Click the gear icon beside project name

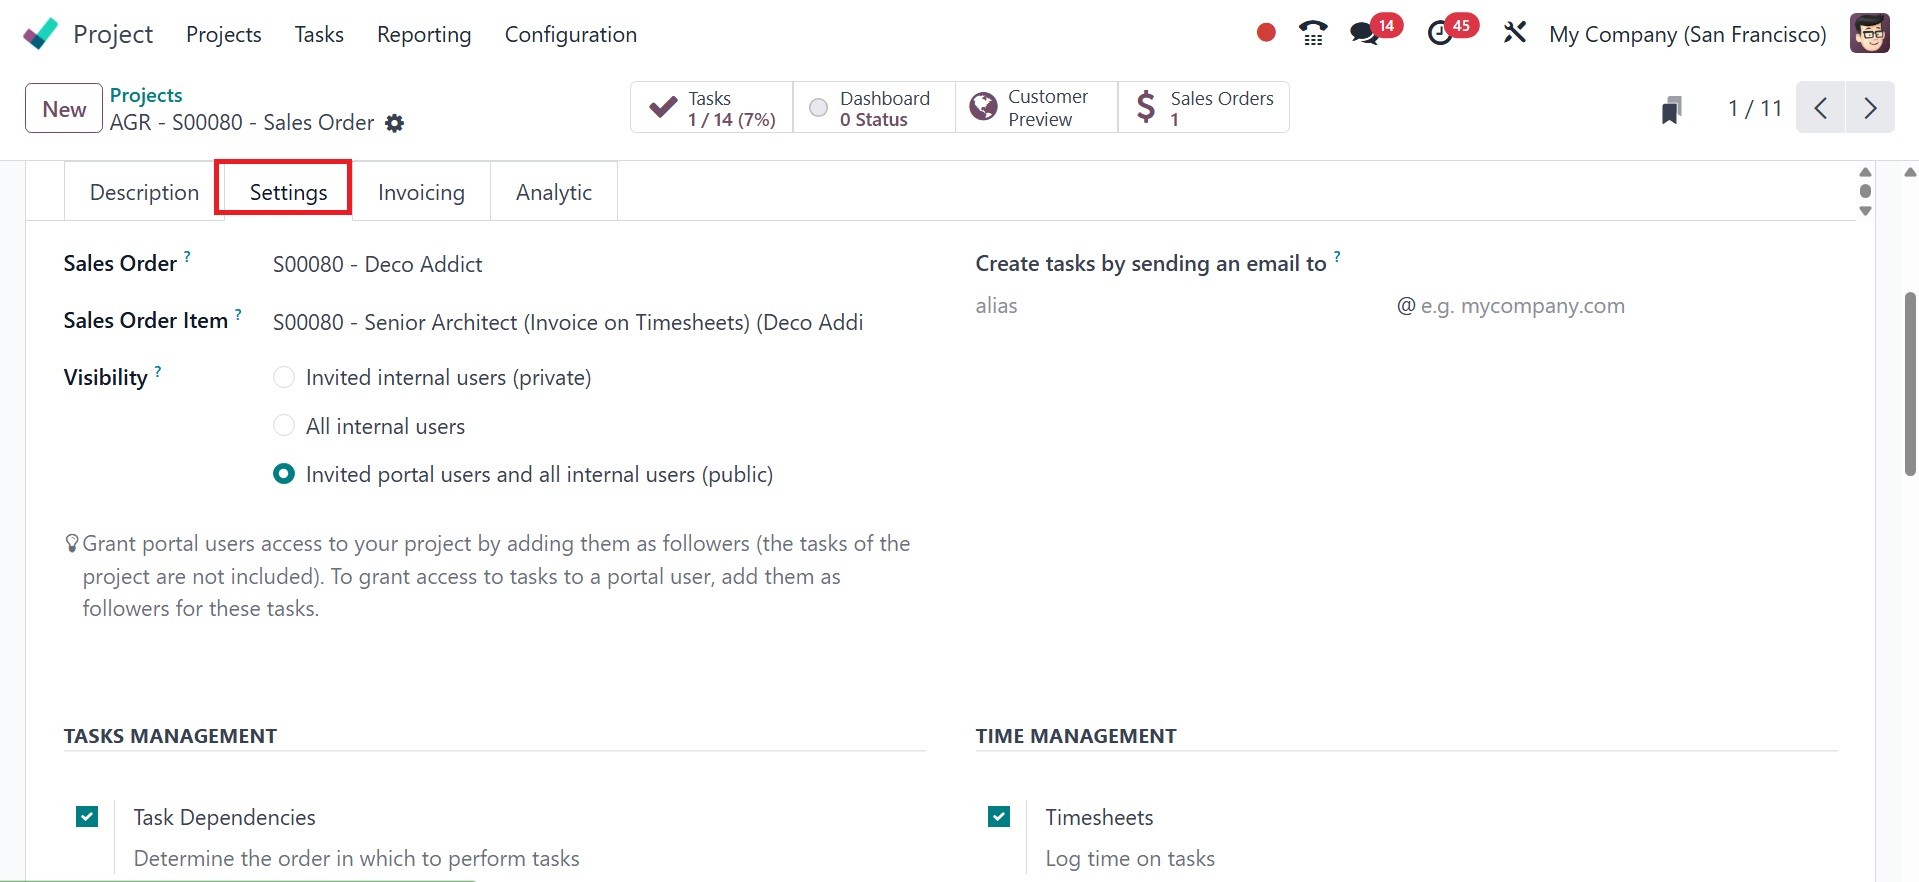point(395,123)
